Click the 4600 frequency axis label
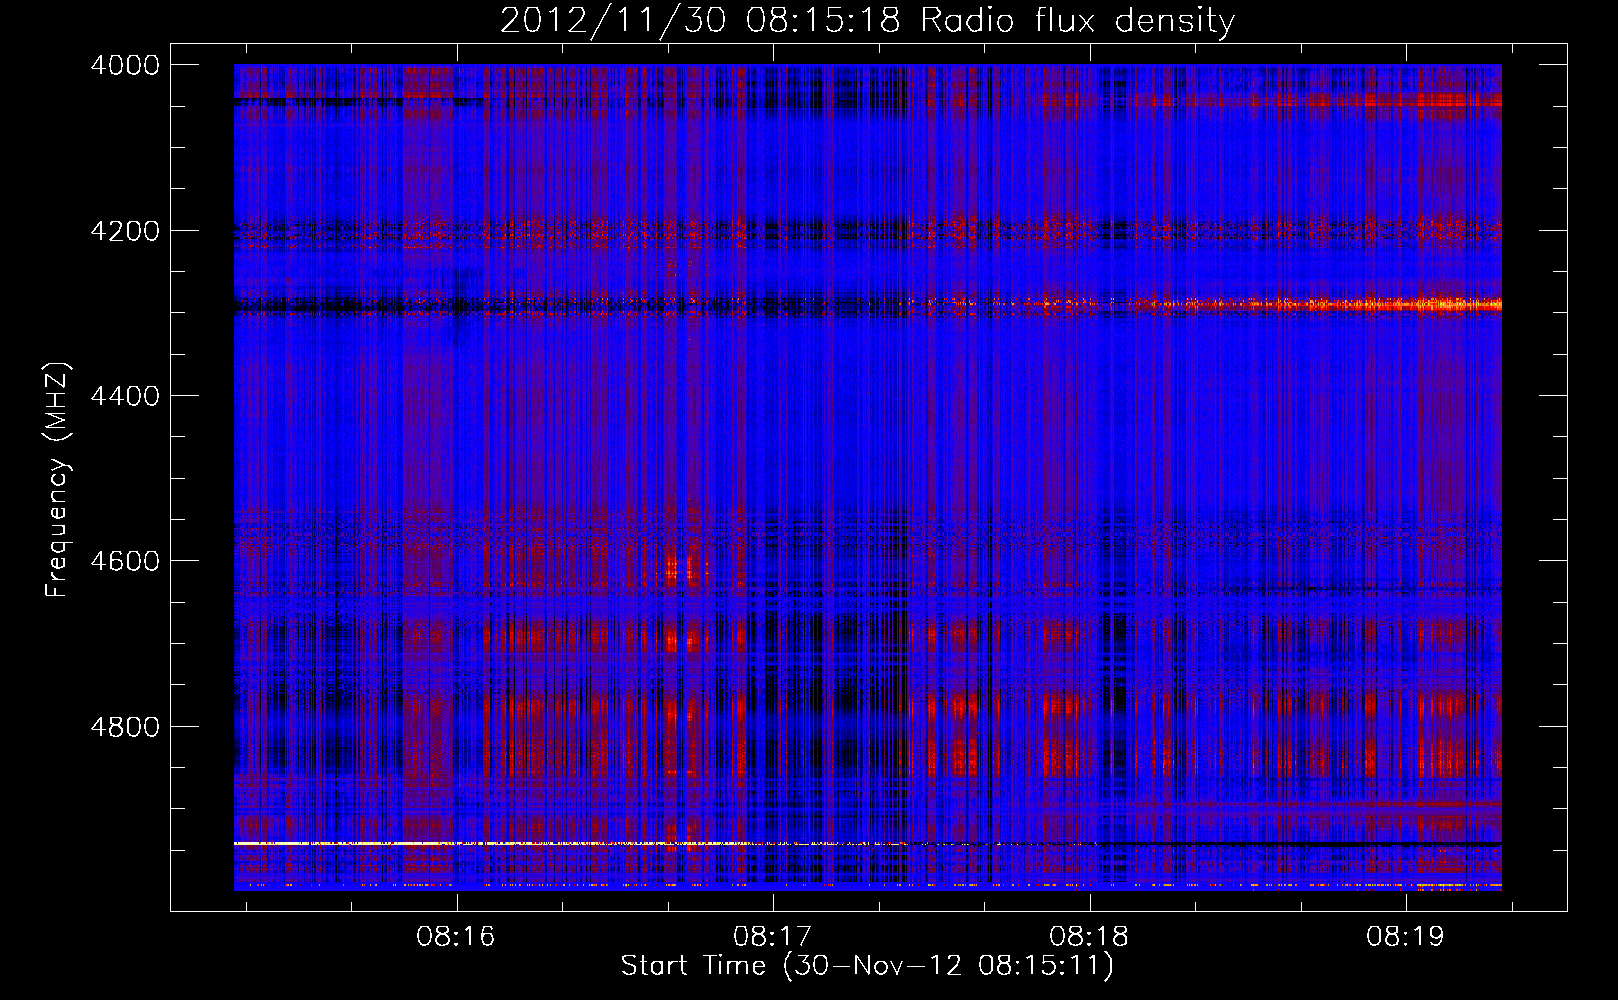The width and height of the screenshot is (1618, 1000). tap(124, 561)
